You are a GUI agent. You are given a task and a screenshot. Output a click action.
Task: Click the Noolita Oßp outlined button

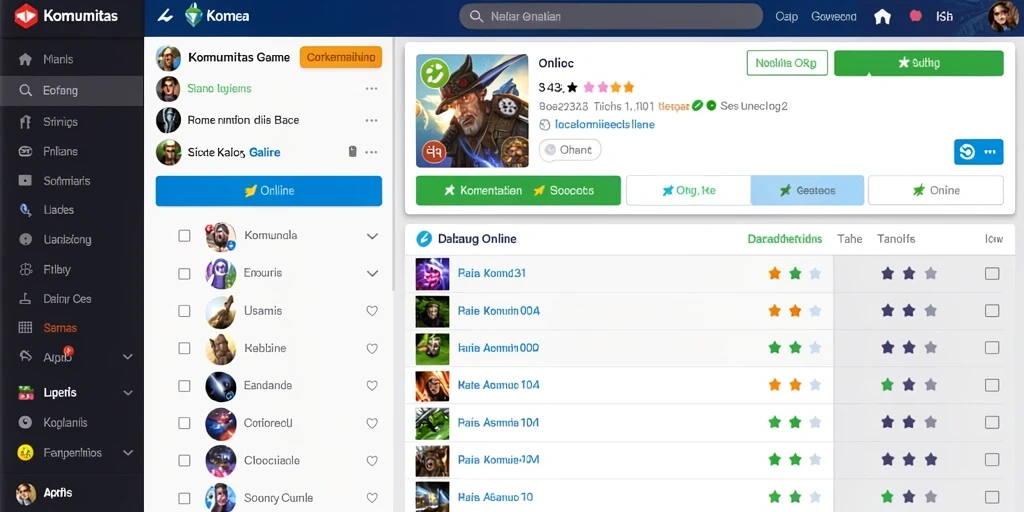click(787, 63)
